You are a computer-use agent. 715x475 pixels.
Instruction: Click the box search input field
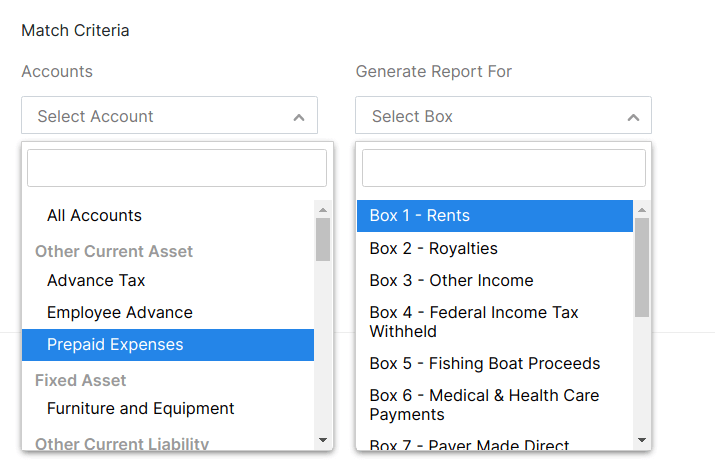point(503,168)
